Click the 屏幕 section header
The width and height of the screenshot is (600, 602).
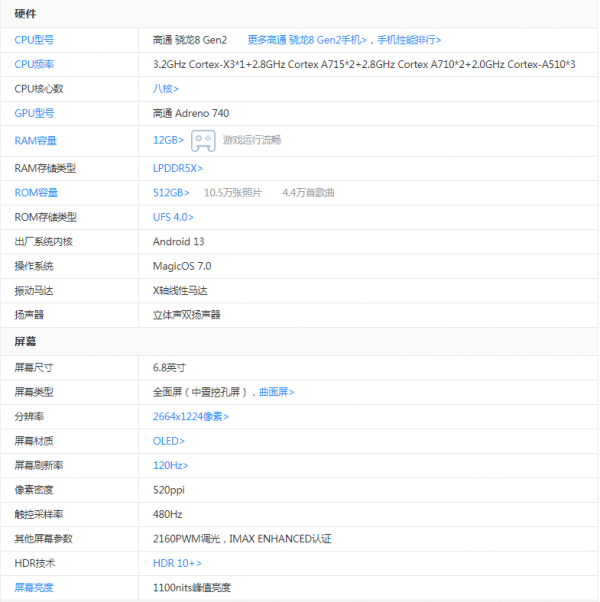(25, 341)
